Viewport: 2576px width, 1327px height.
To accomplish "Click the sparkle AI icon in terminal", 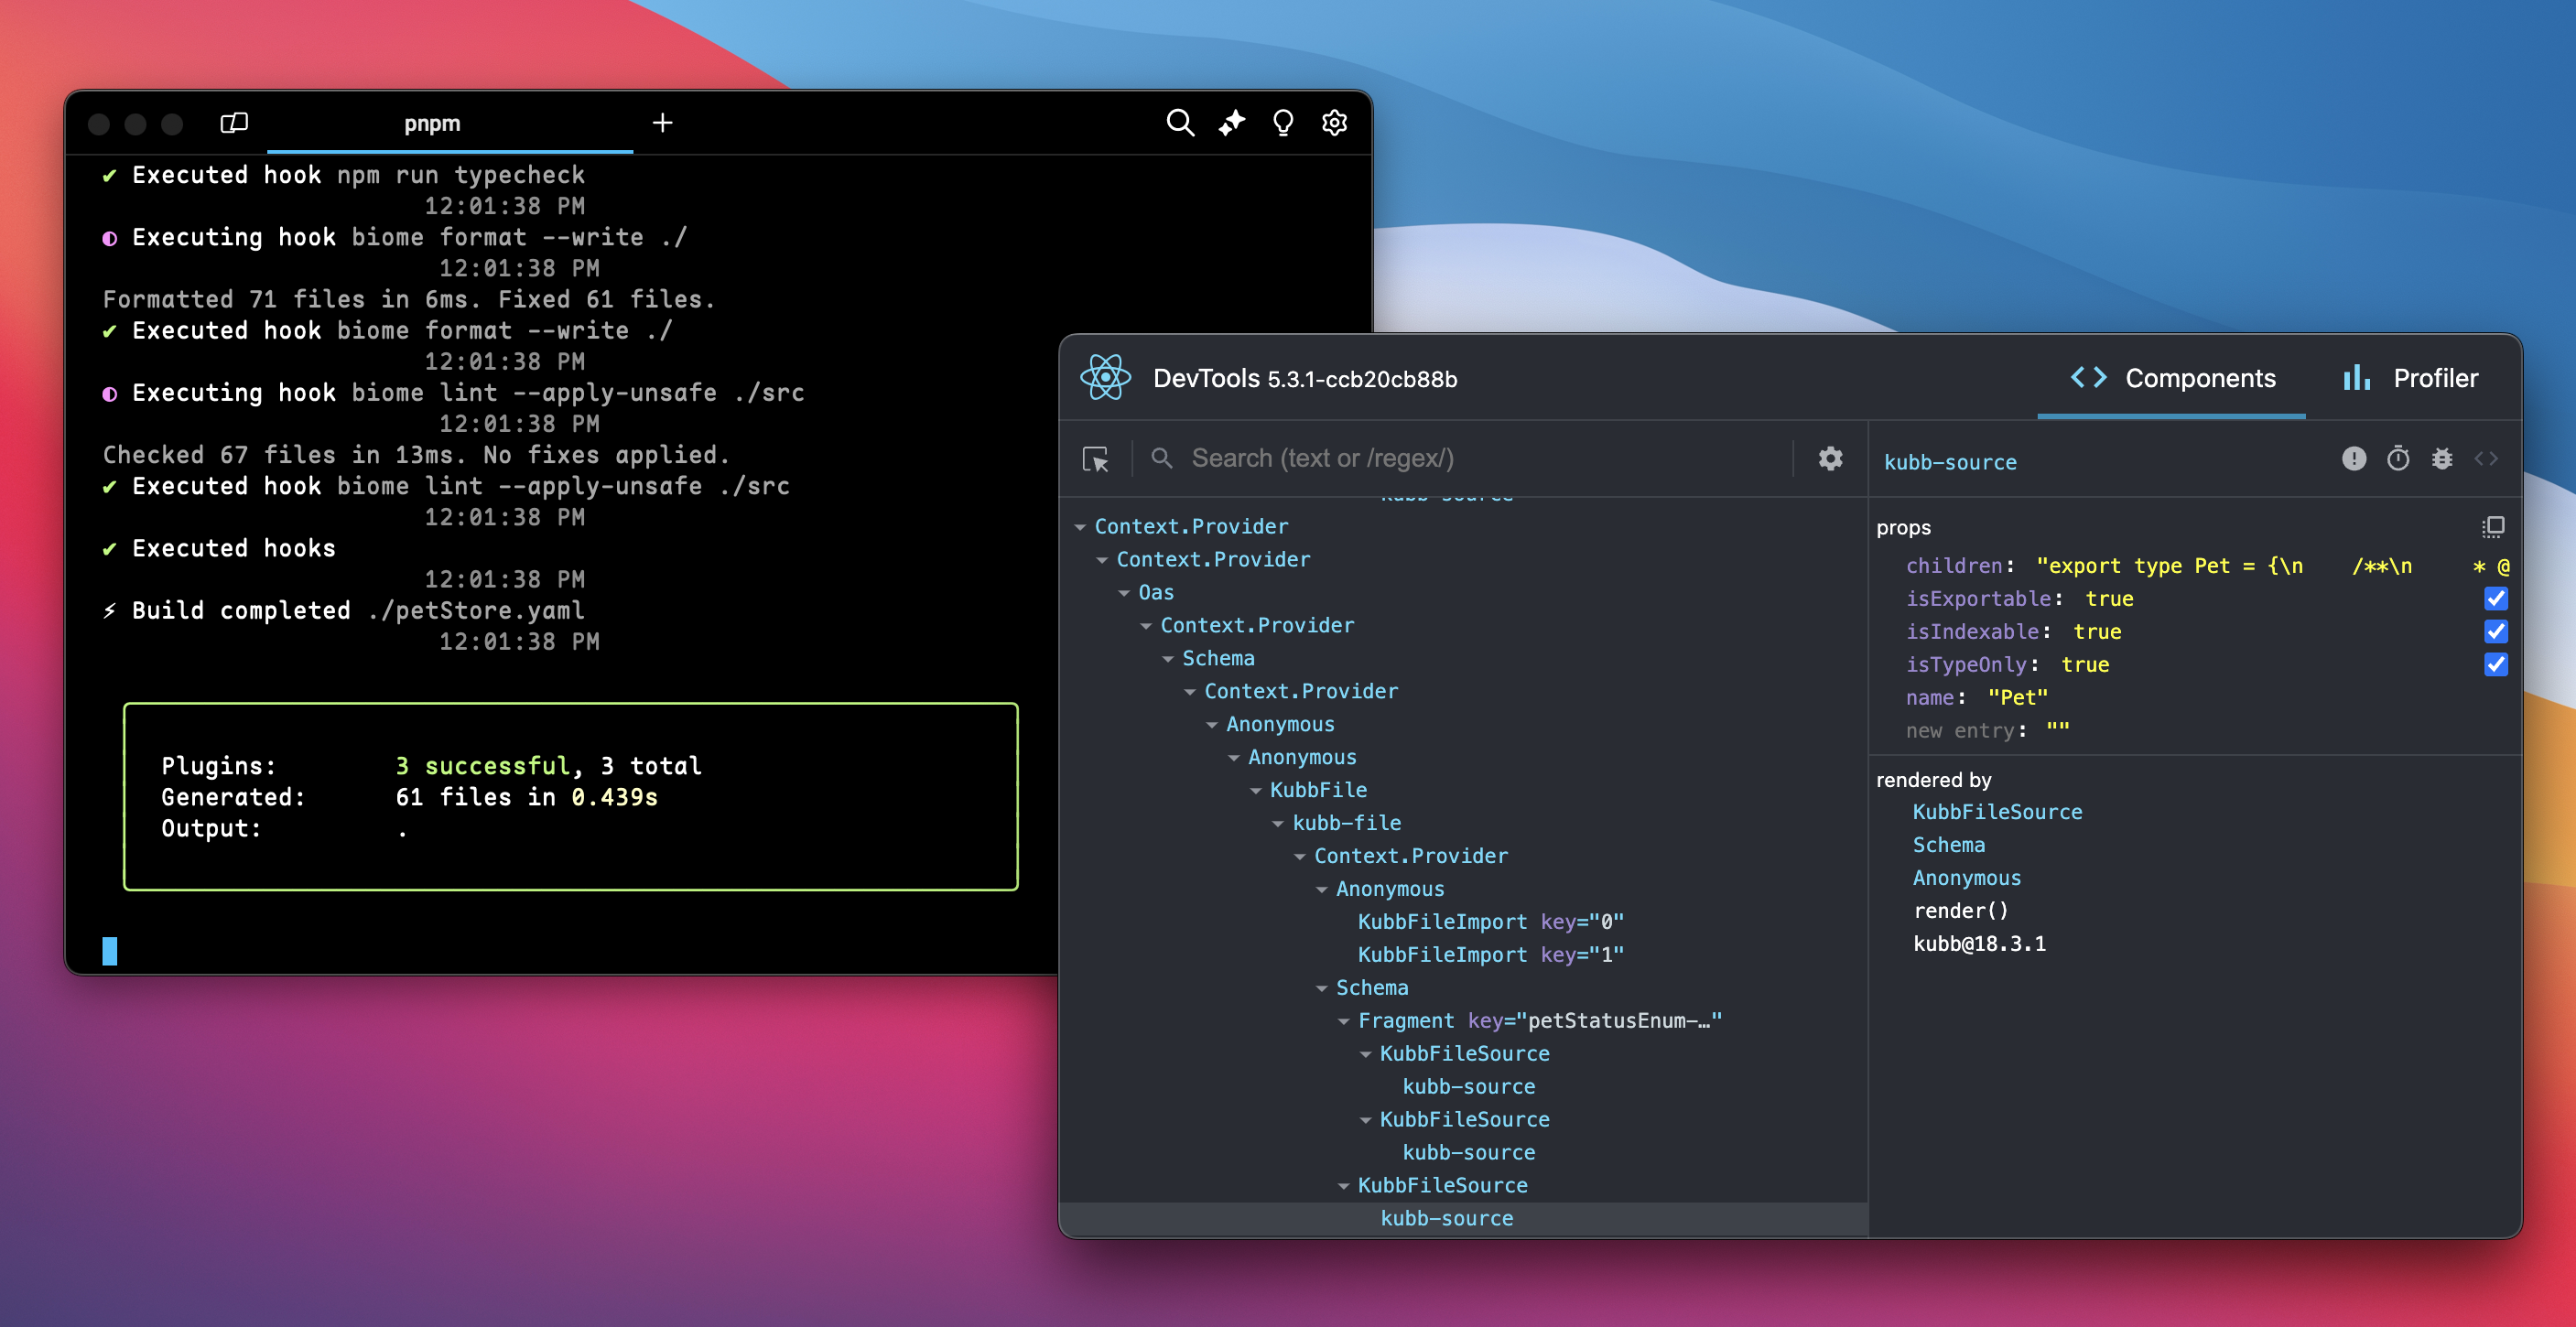I will coord(1232,123).
